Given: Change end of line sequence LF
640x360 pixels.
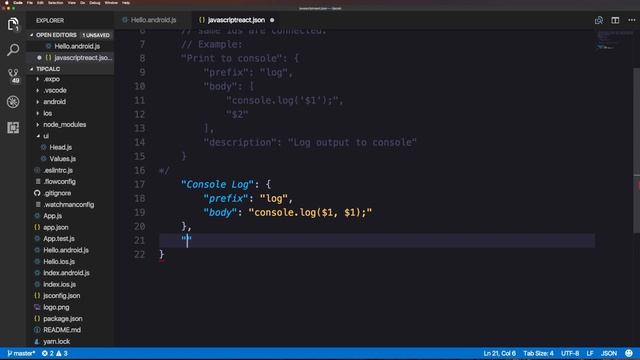Looking at the screenshot, I should tap(590, 353).
